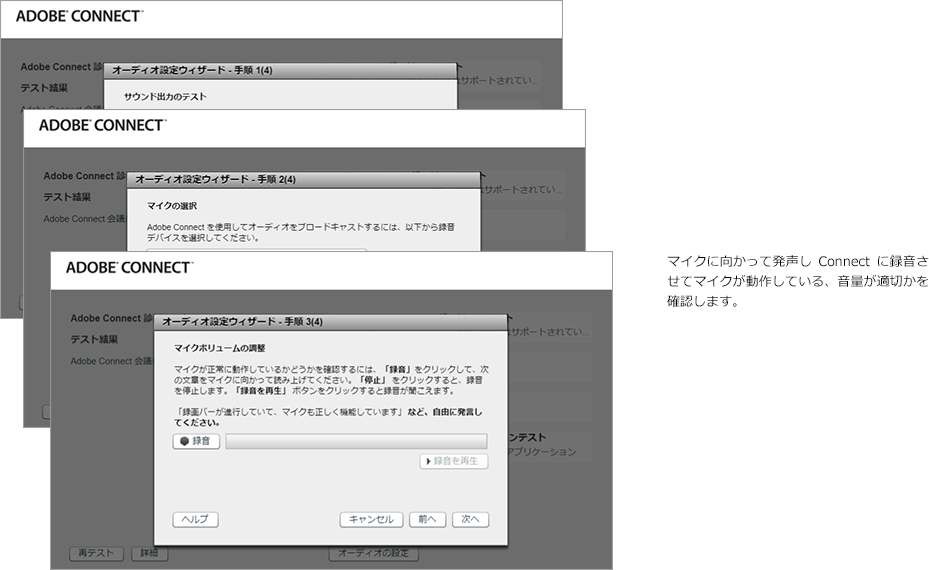
Task: Click the Adobe Connect logo in middle window
Action: [102, 126]
